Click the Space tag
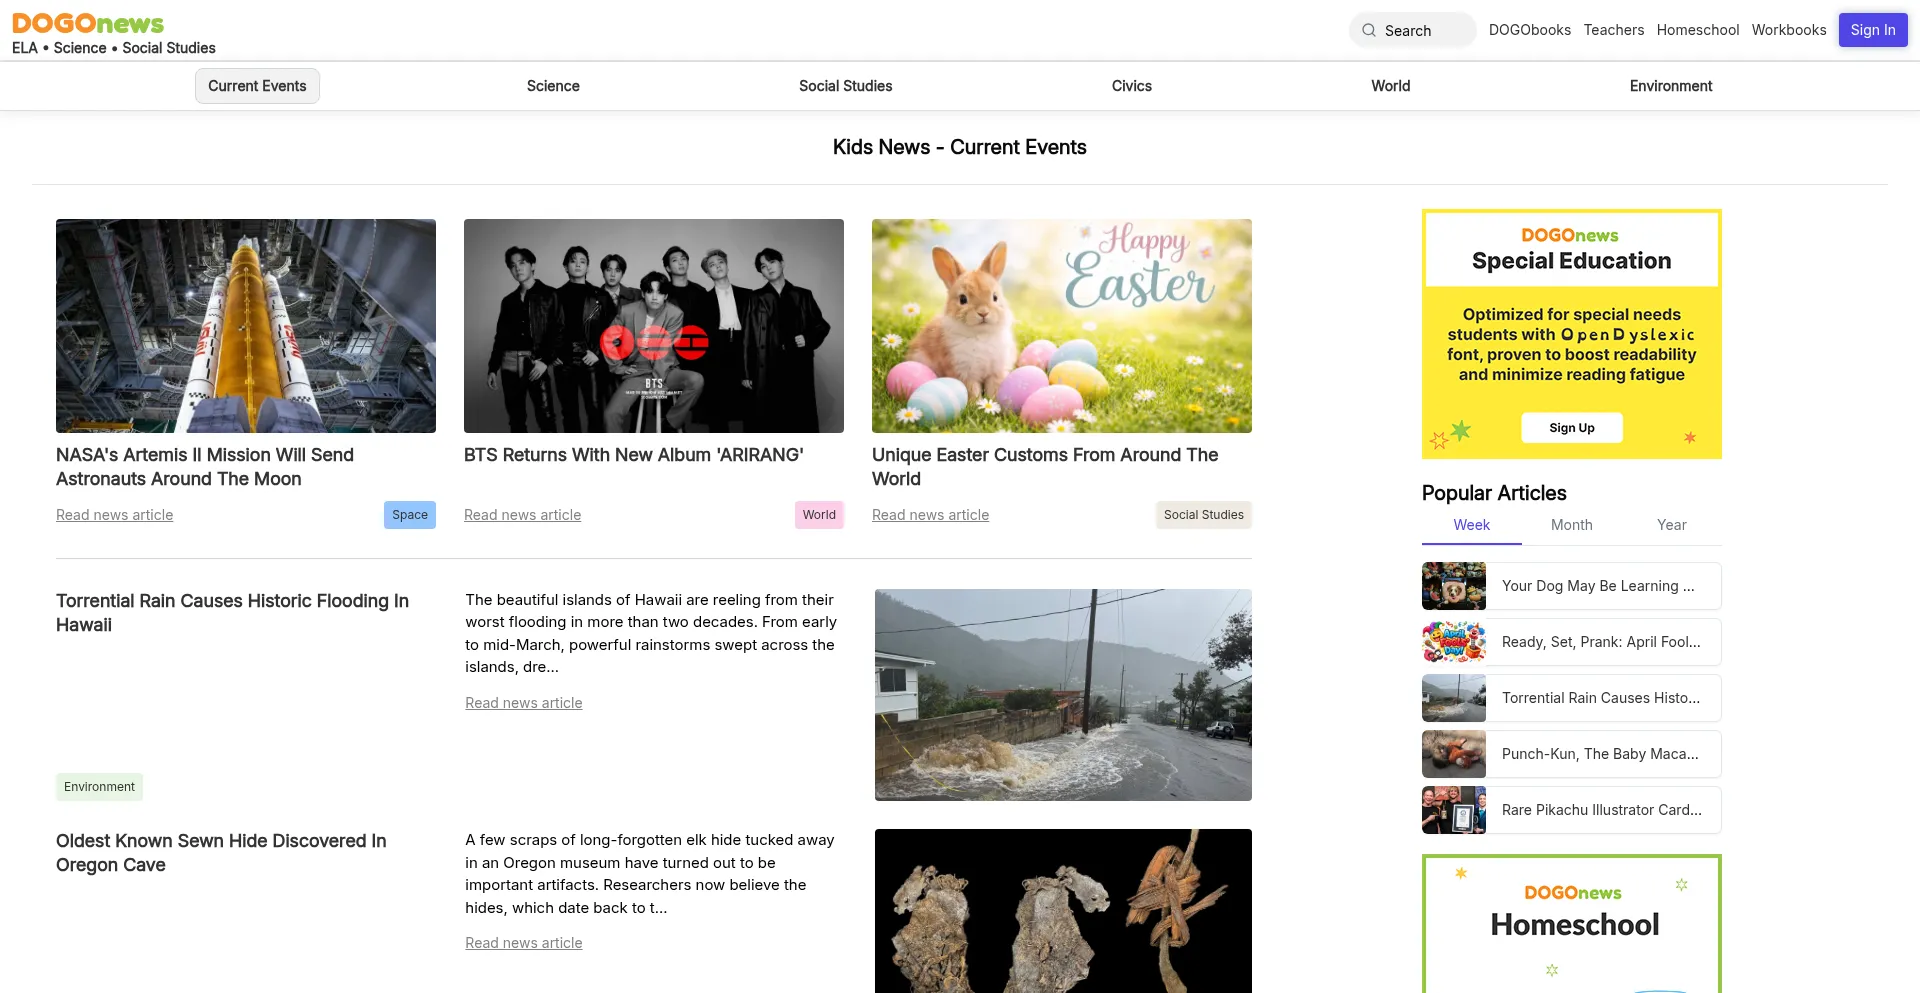The width and height of the screenshot is (1920, 993). tap(410, 515)
